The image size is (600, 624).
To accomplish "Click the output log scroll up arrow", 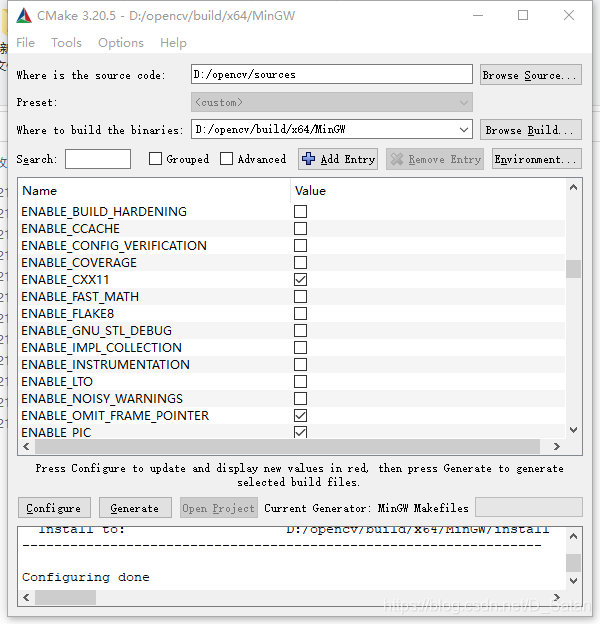I will pyautogui.click(x=573, y=536).
